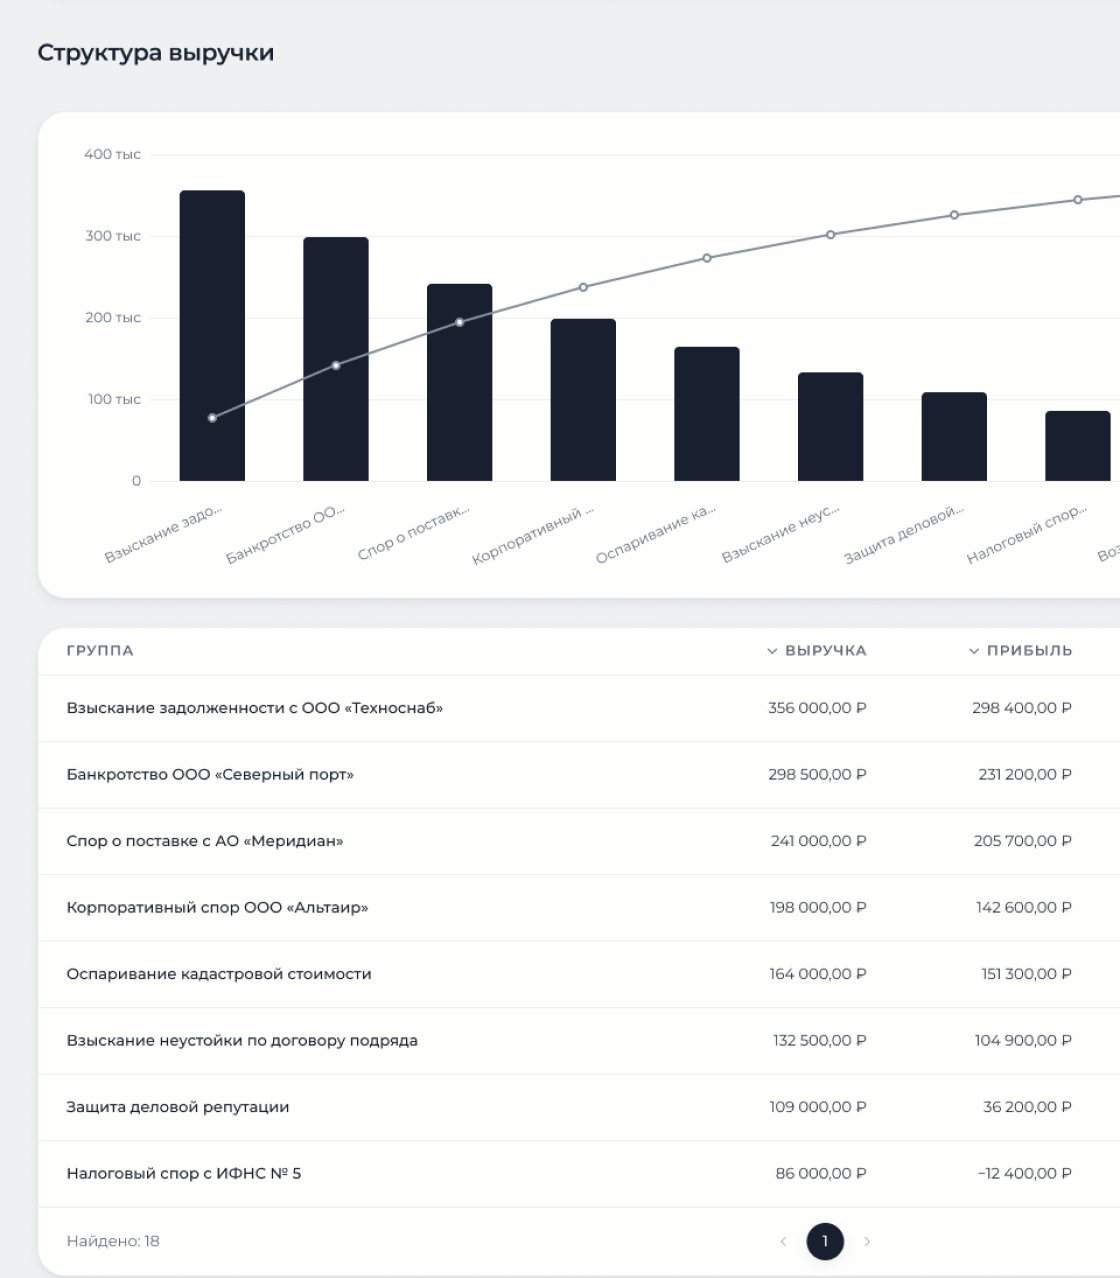The image size is (1120, 1278).
Task: Select page 1 in pagination
Action: click(x=825, y=1242)
